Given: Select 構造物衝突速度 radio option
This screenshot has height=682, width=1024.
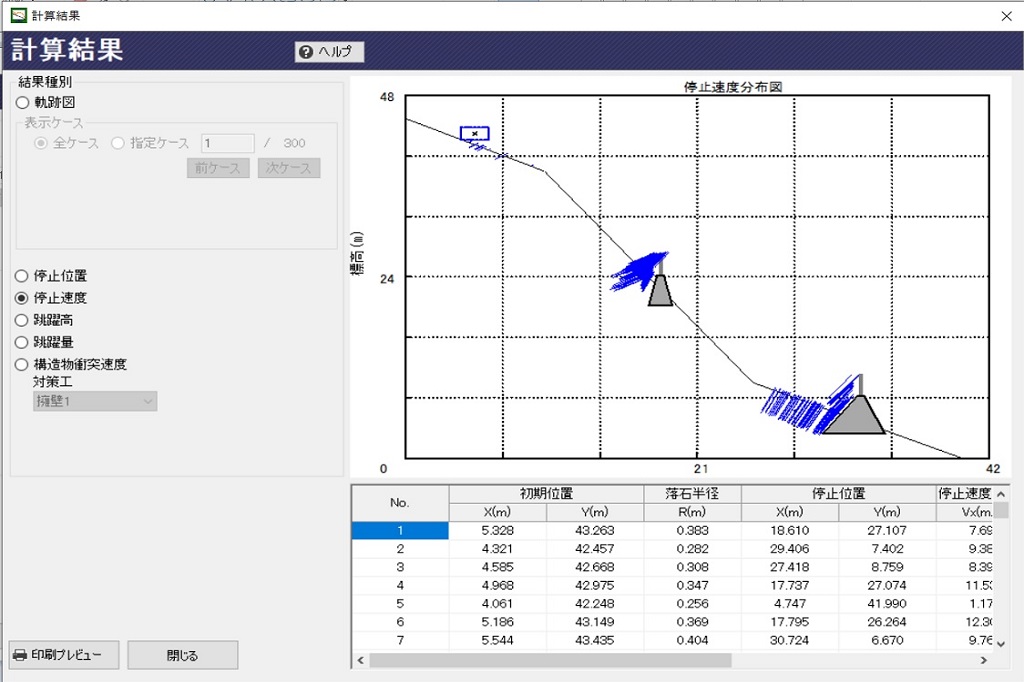Looking at the screenshot, I should pyautogui.click(x=22, y=364).
